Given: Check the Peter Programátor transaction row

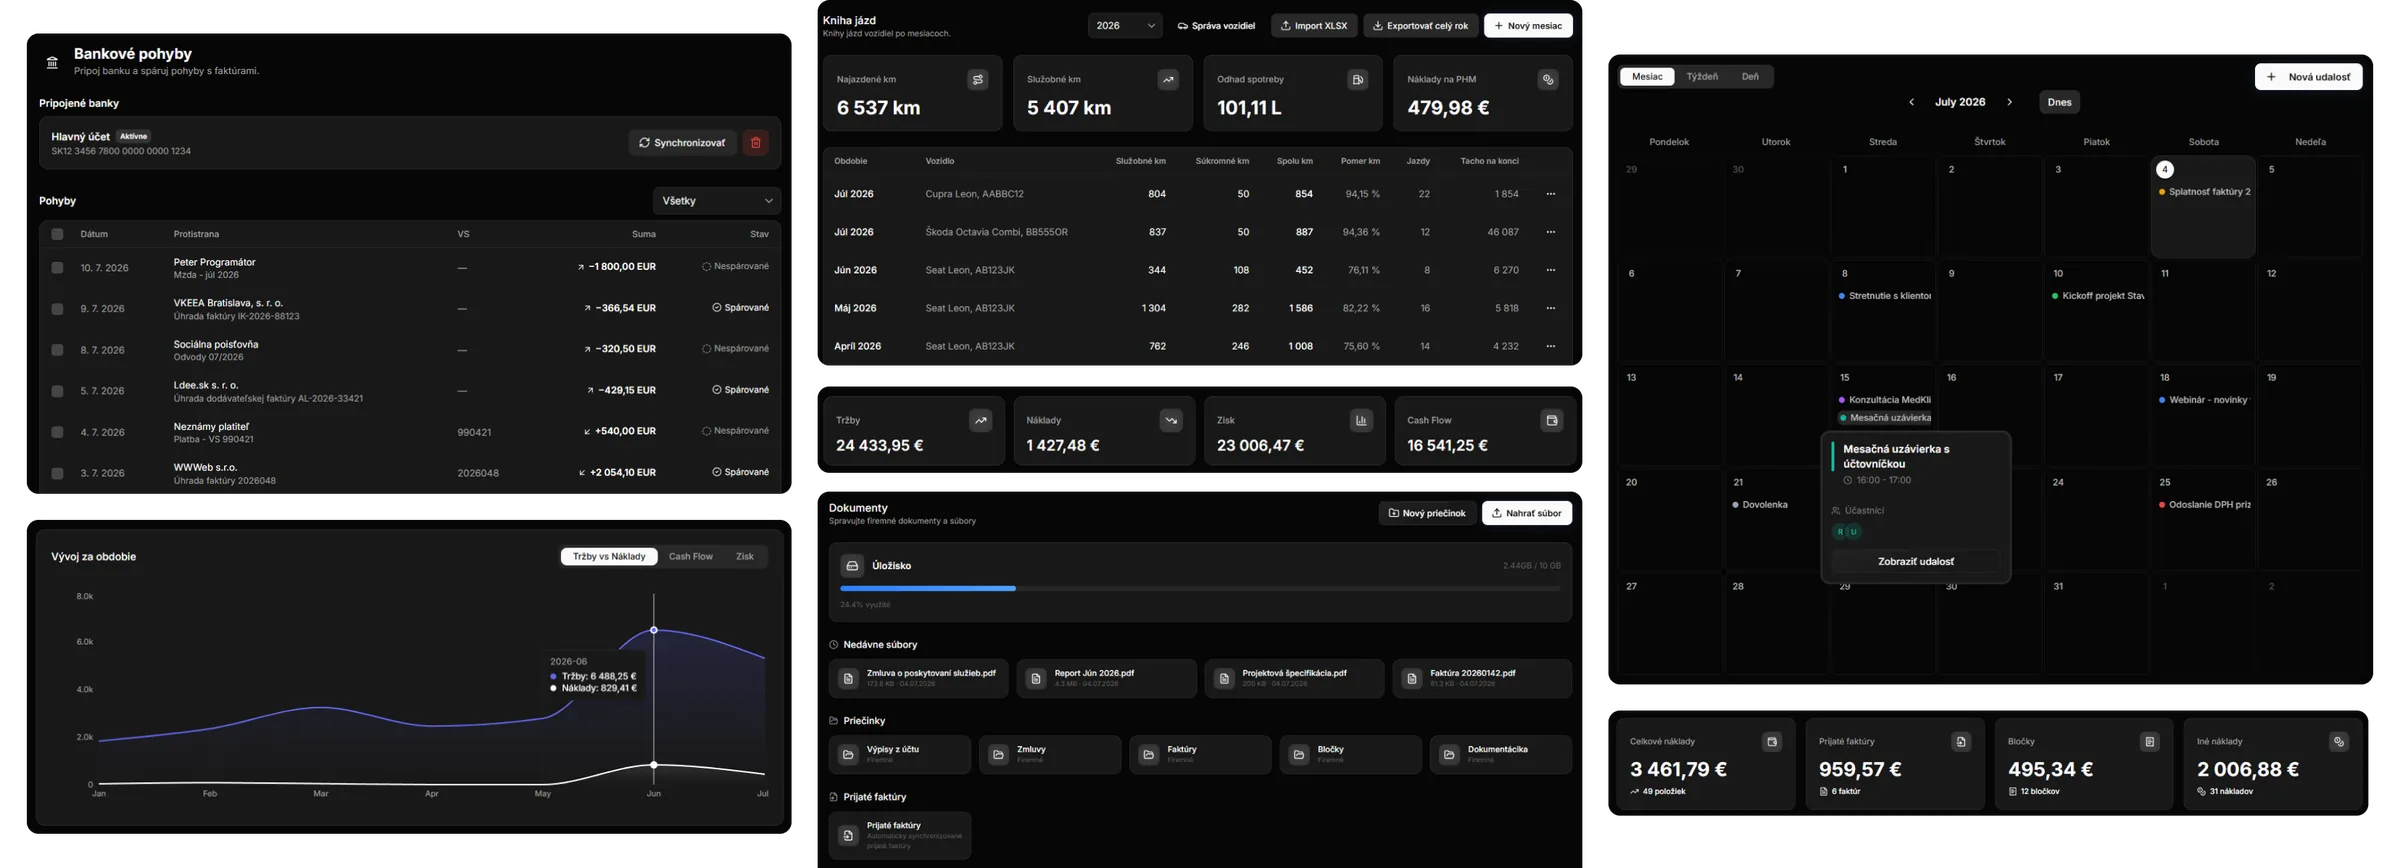Looking at the screenshot, I should (57, 268).
